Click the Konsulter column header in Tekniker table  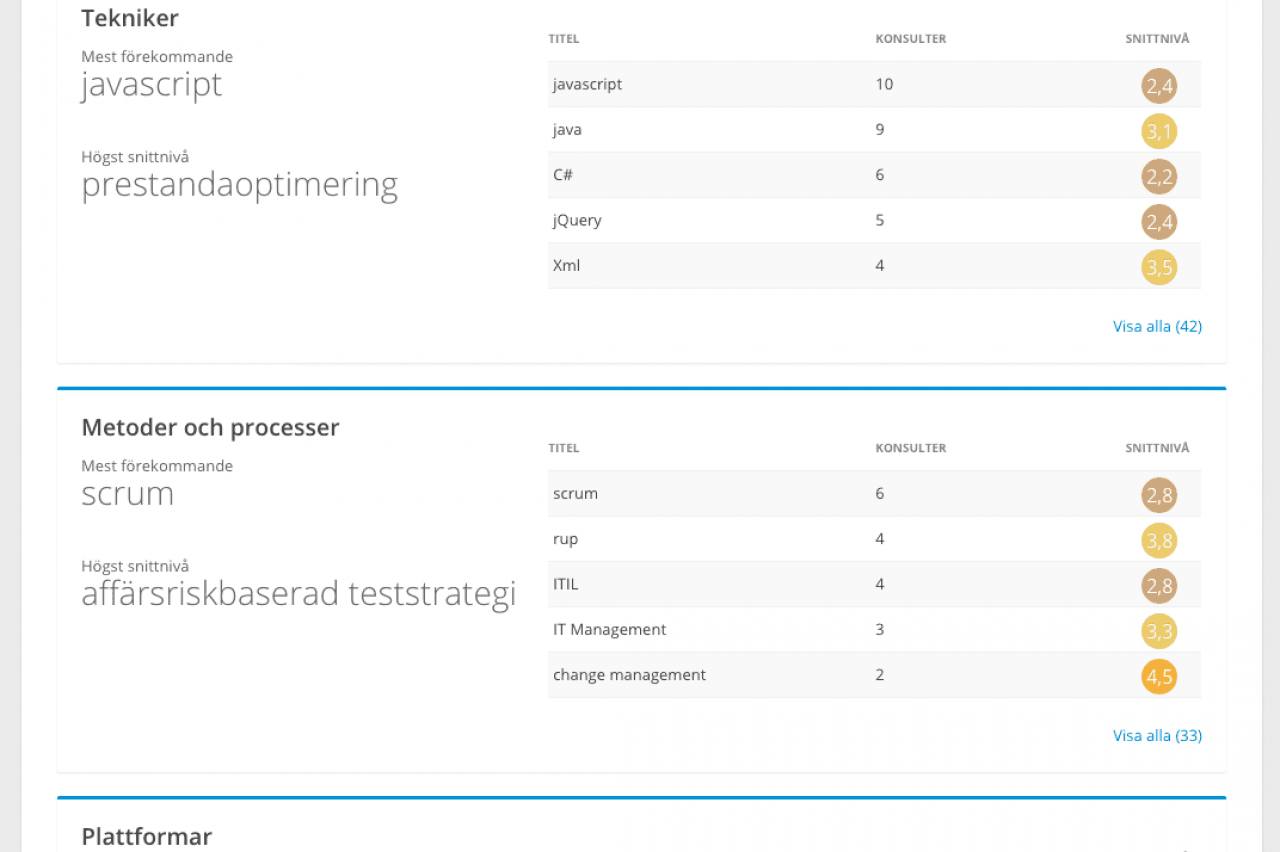point(910,39)
